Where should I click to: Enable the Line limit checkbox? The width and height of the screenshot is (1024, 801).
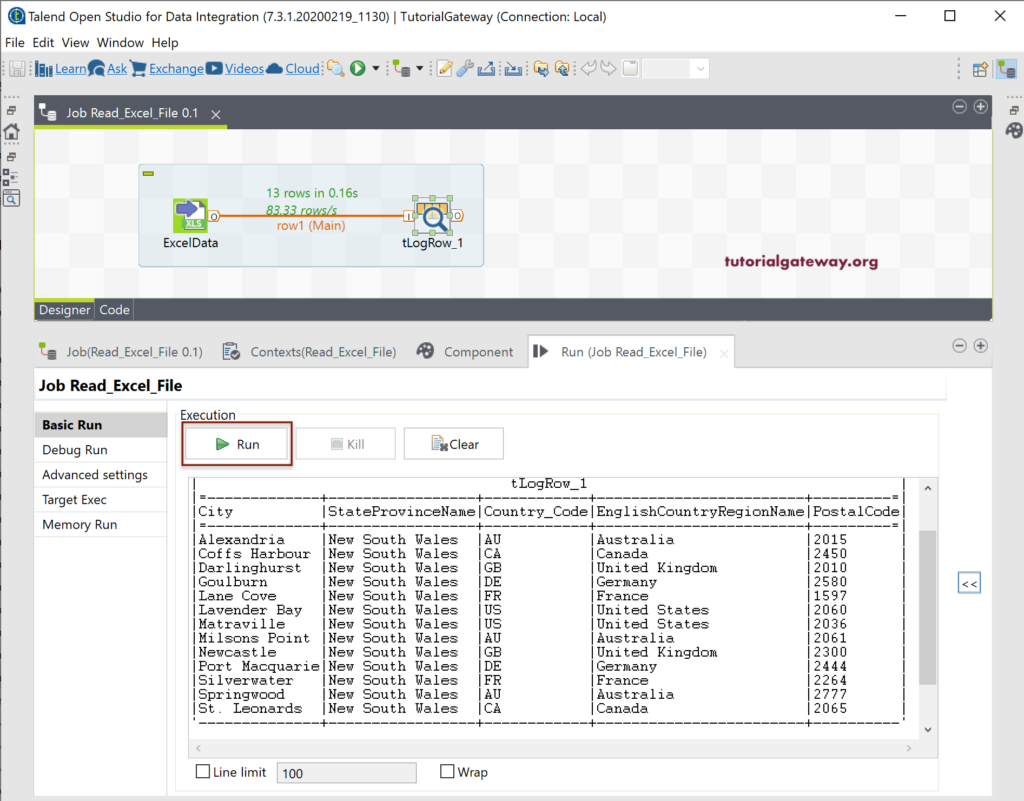(203, 772)
